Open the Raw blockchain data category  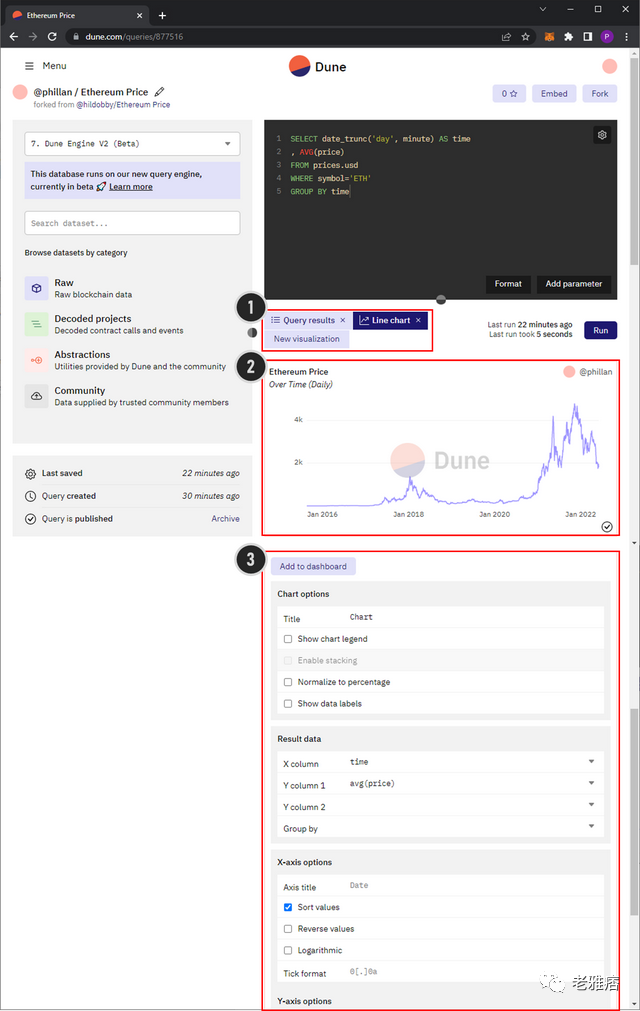coord(93,289)
